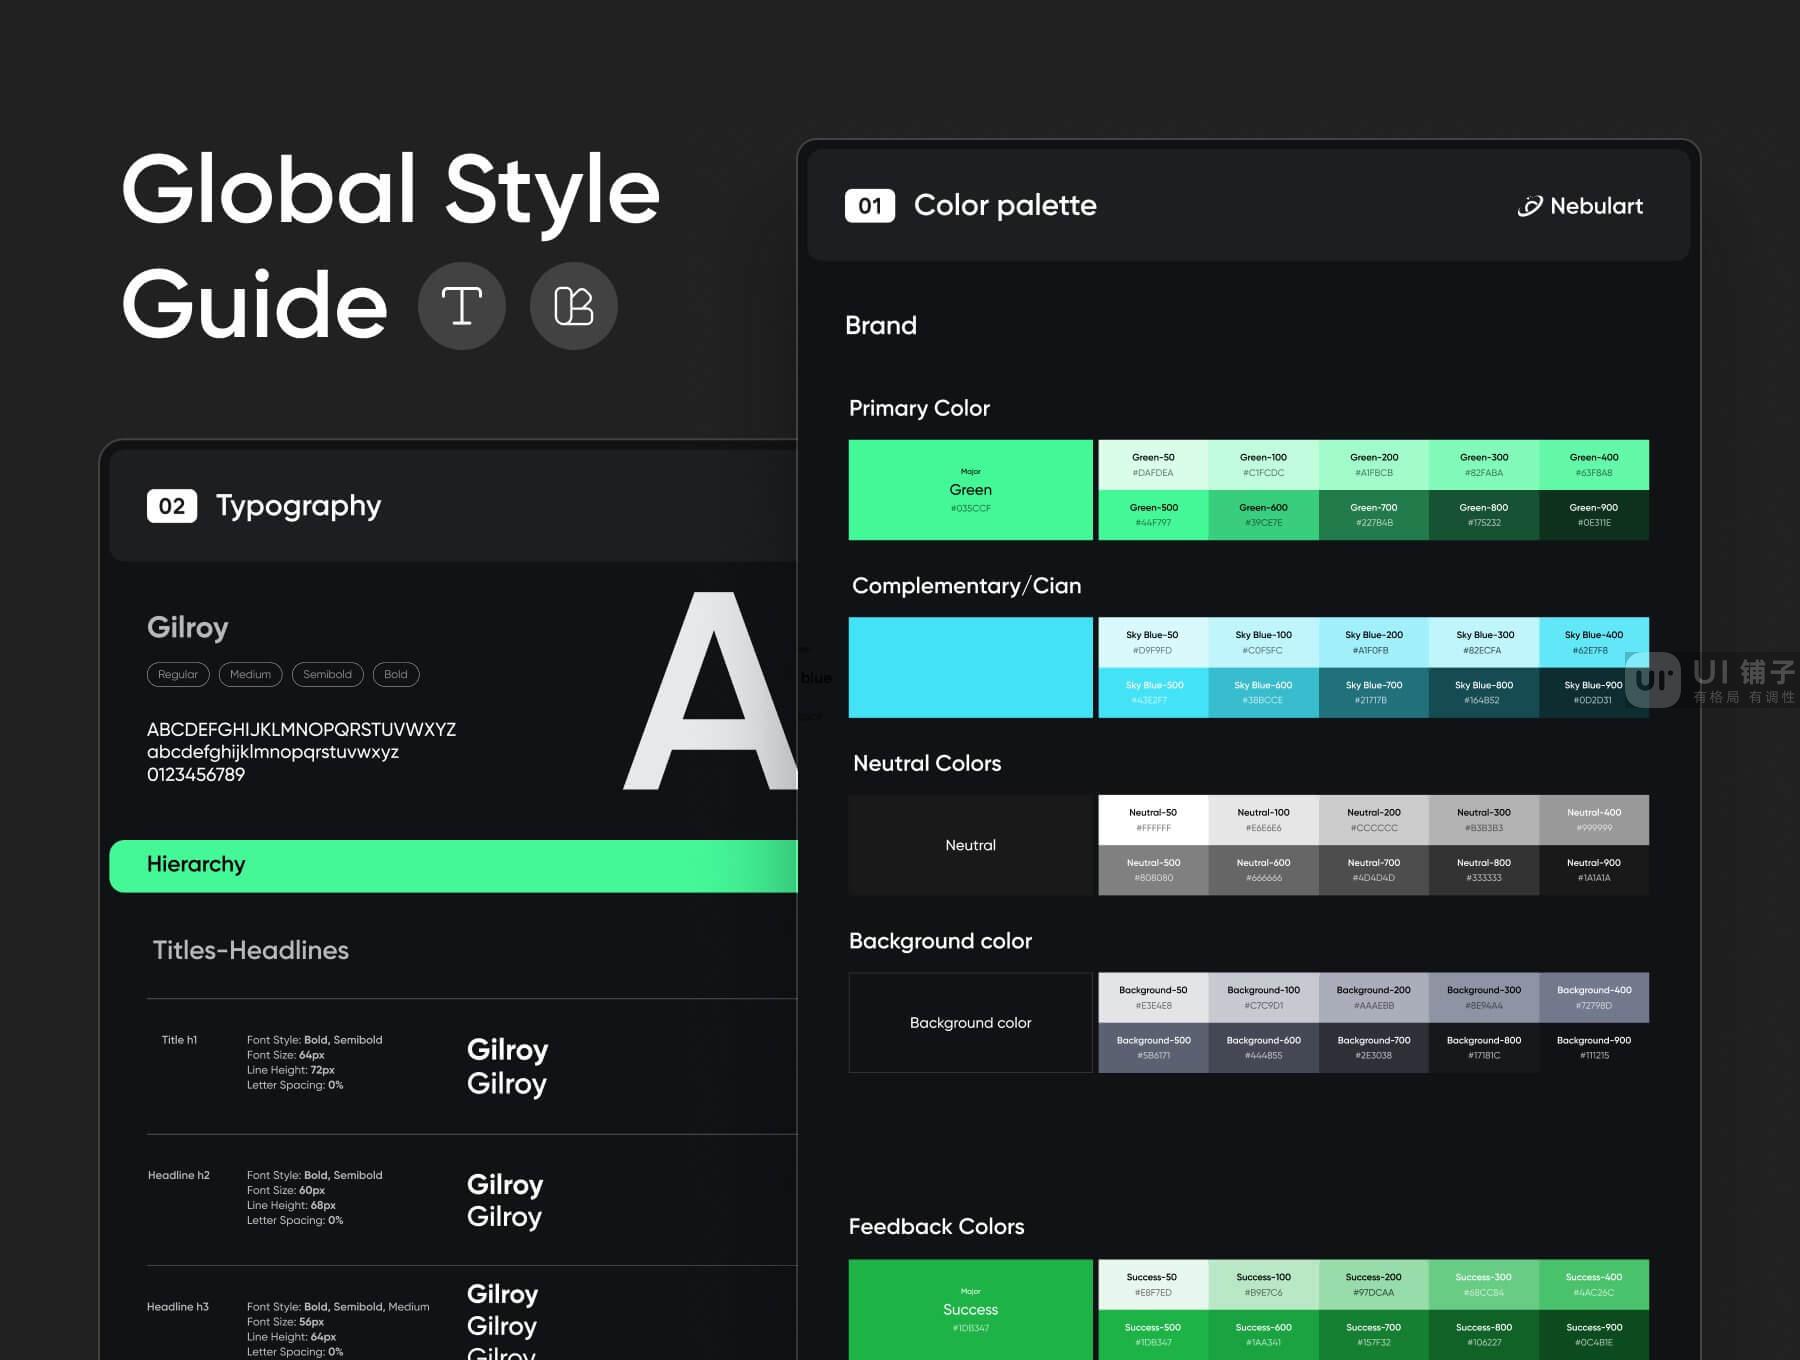The height and width of the screenshot is (1360, 1800).
Task: Pick the Sky Blue-500 swatch
Action: click(x=1154, y=692)
